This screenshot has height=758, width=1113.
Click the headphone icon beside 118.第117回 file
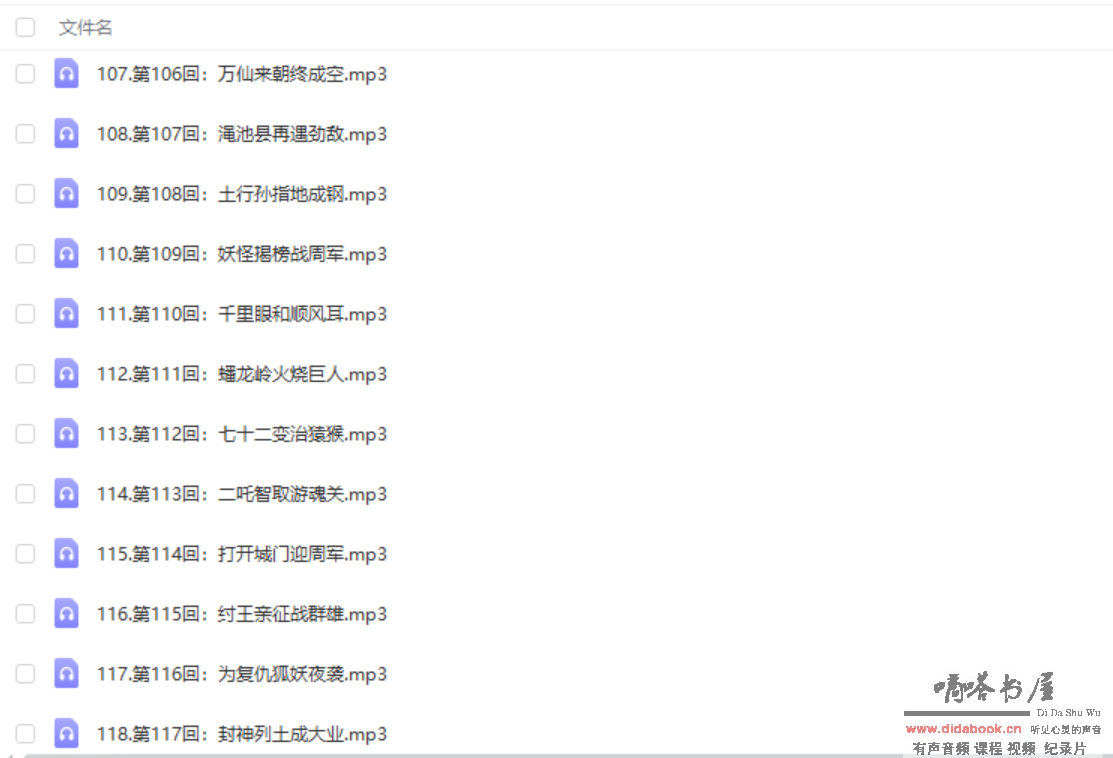coord(66,733)
